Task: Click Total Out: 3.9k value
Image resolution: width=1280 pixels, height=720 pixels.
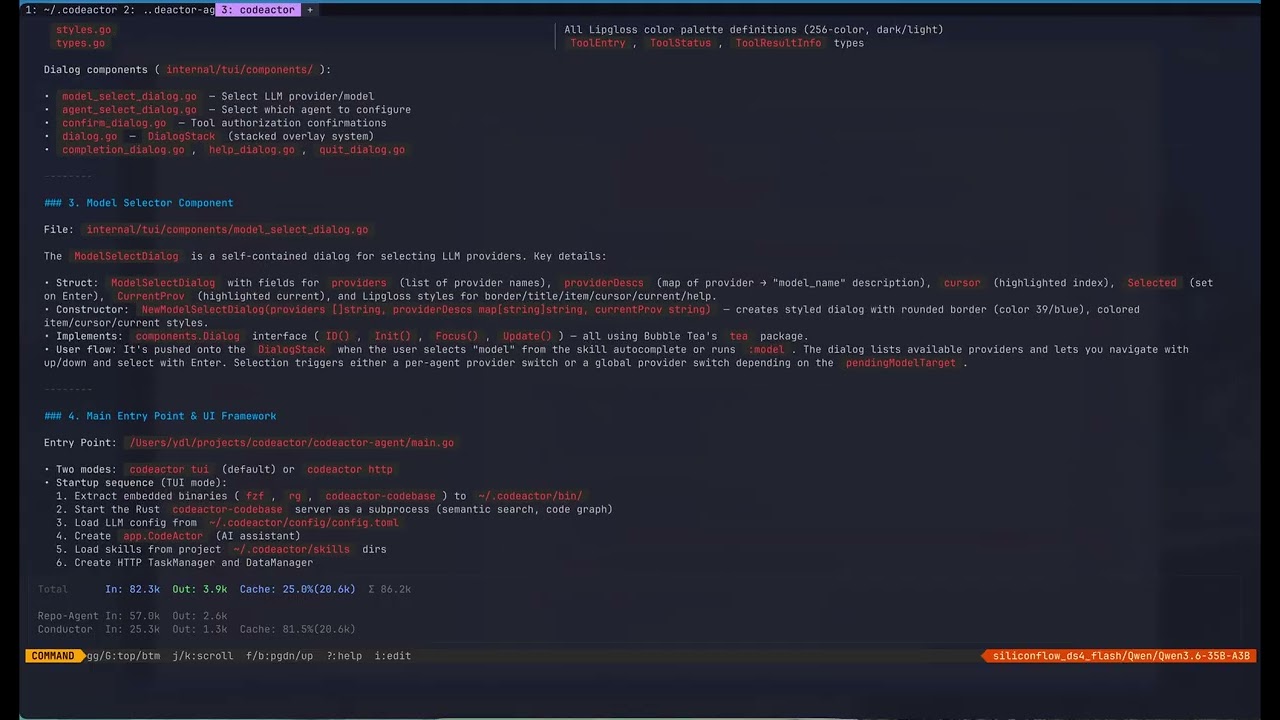Action: pos(199,589)
